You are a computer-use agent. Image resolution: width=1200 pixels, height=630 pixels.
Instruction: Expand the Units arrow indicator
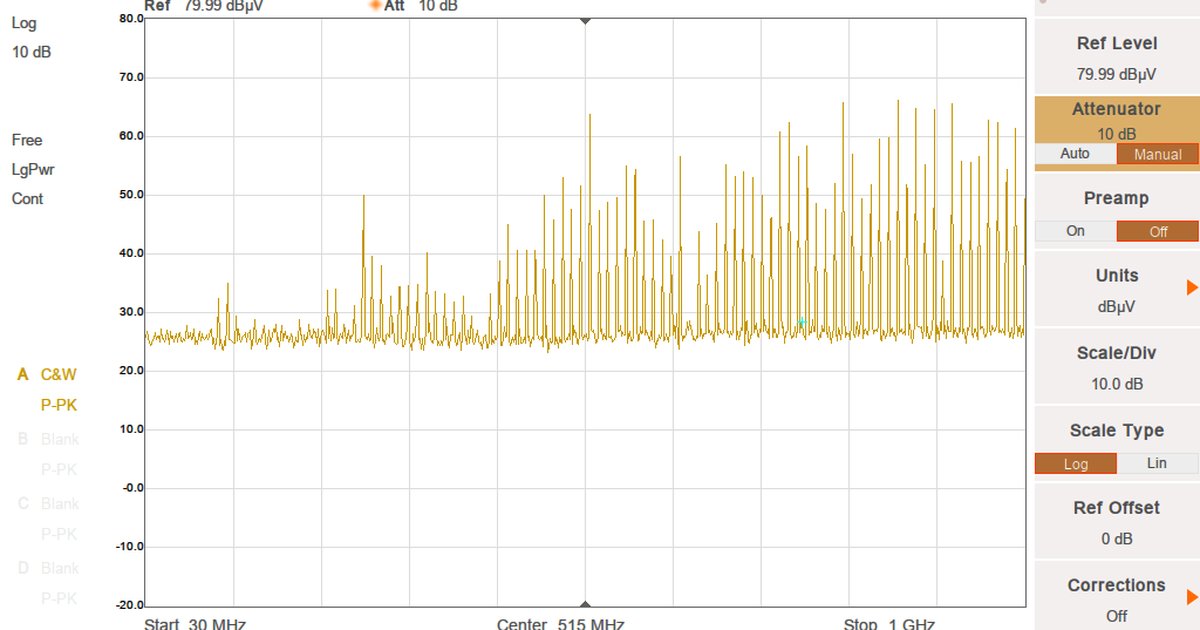pyautogui.click(x=1192, y=288)
